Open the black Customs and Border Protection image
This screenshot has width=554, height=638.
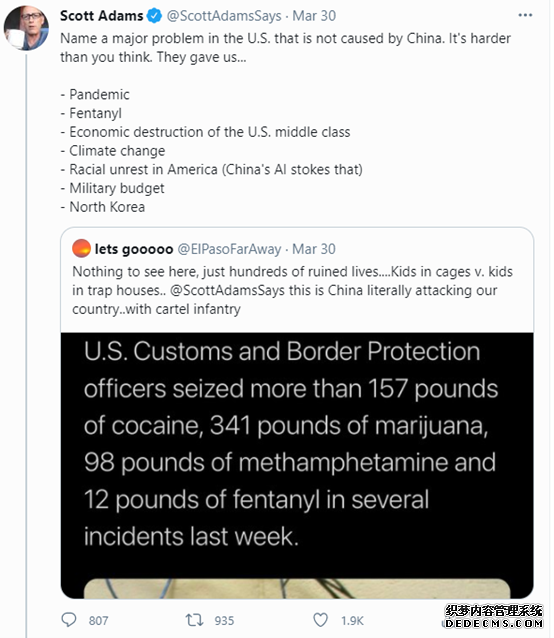pyautogui.click(x=297, y=455)
